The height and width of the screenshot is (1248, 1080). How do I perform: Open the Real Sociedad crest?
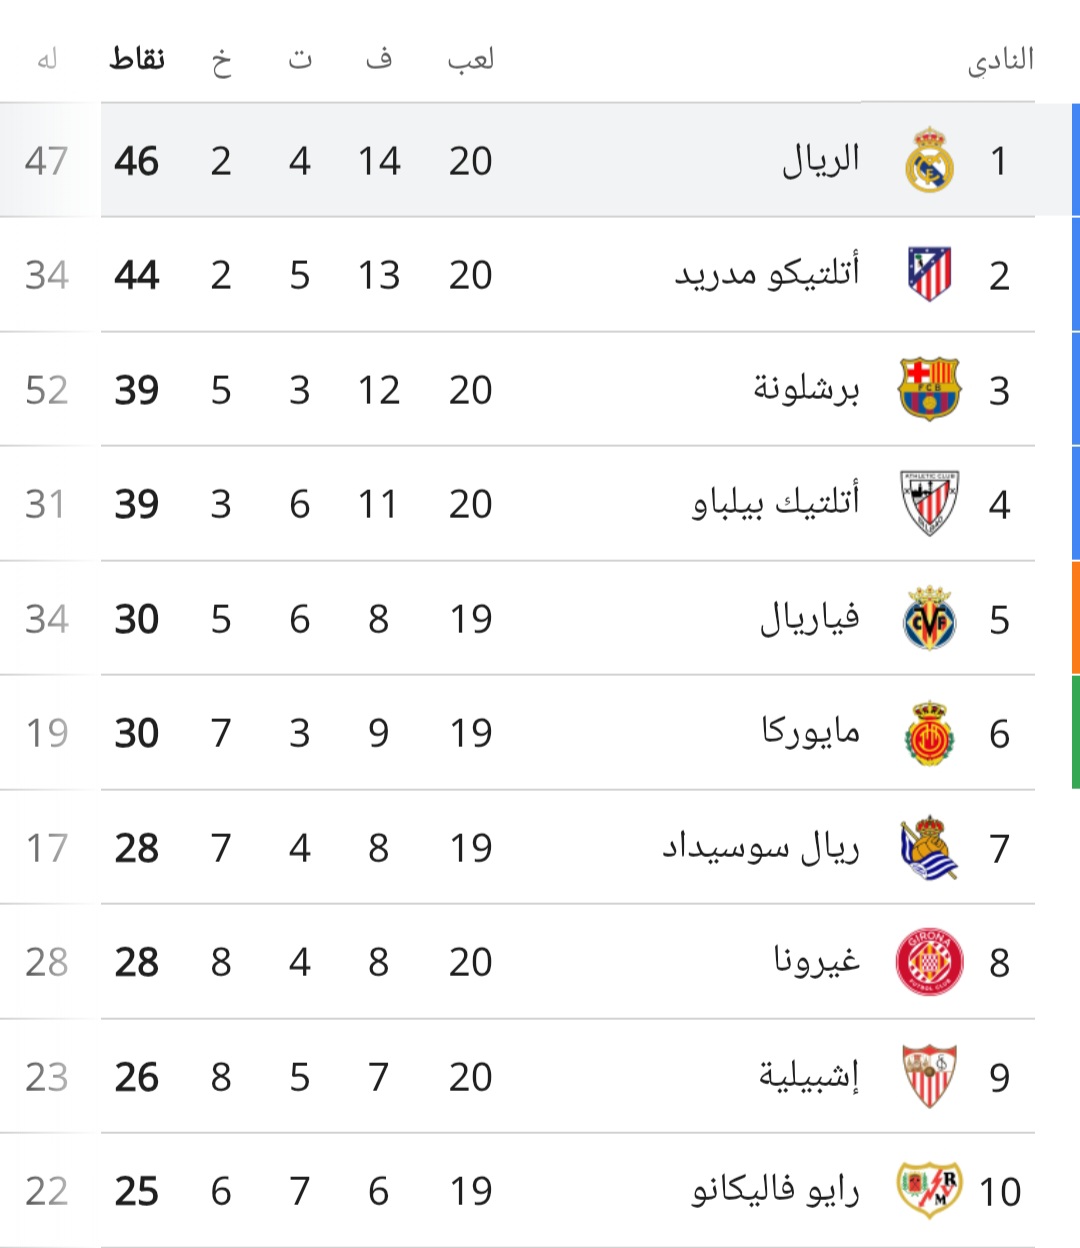pyautogui.click(x=929, y=847)
